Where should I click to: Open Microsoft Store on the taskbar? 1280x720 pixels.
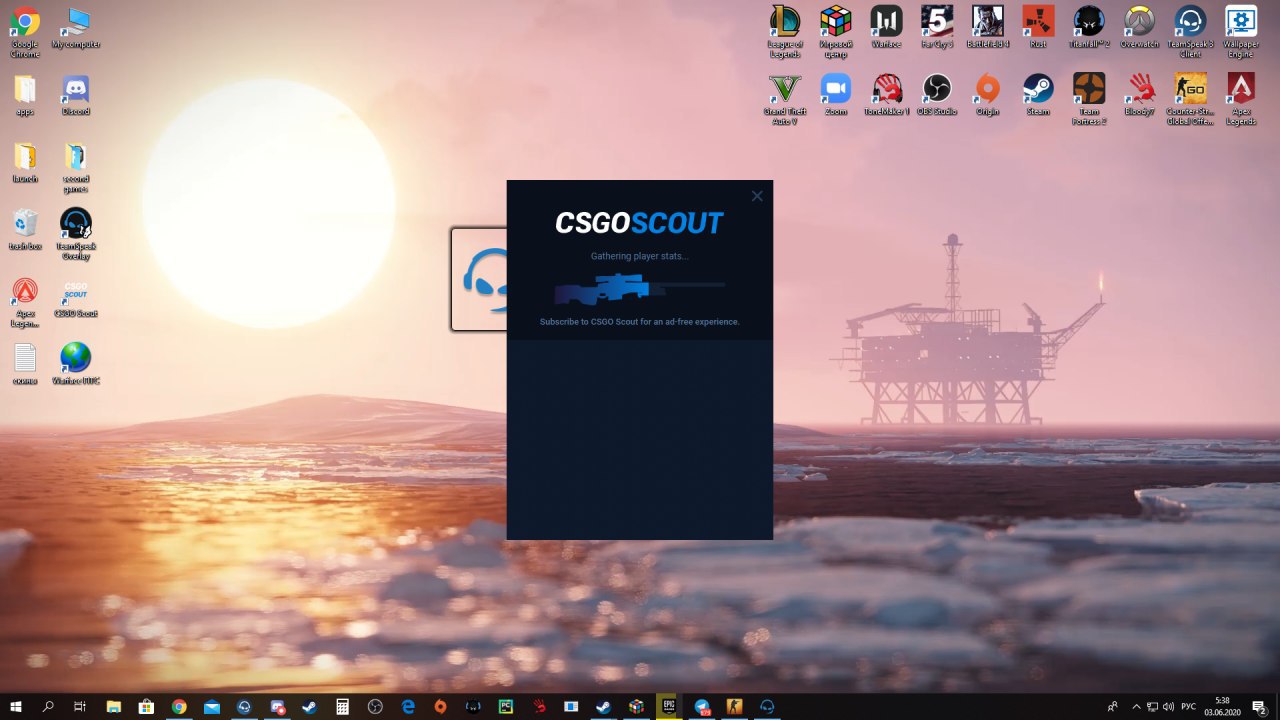coord(146,706)
